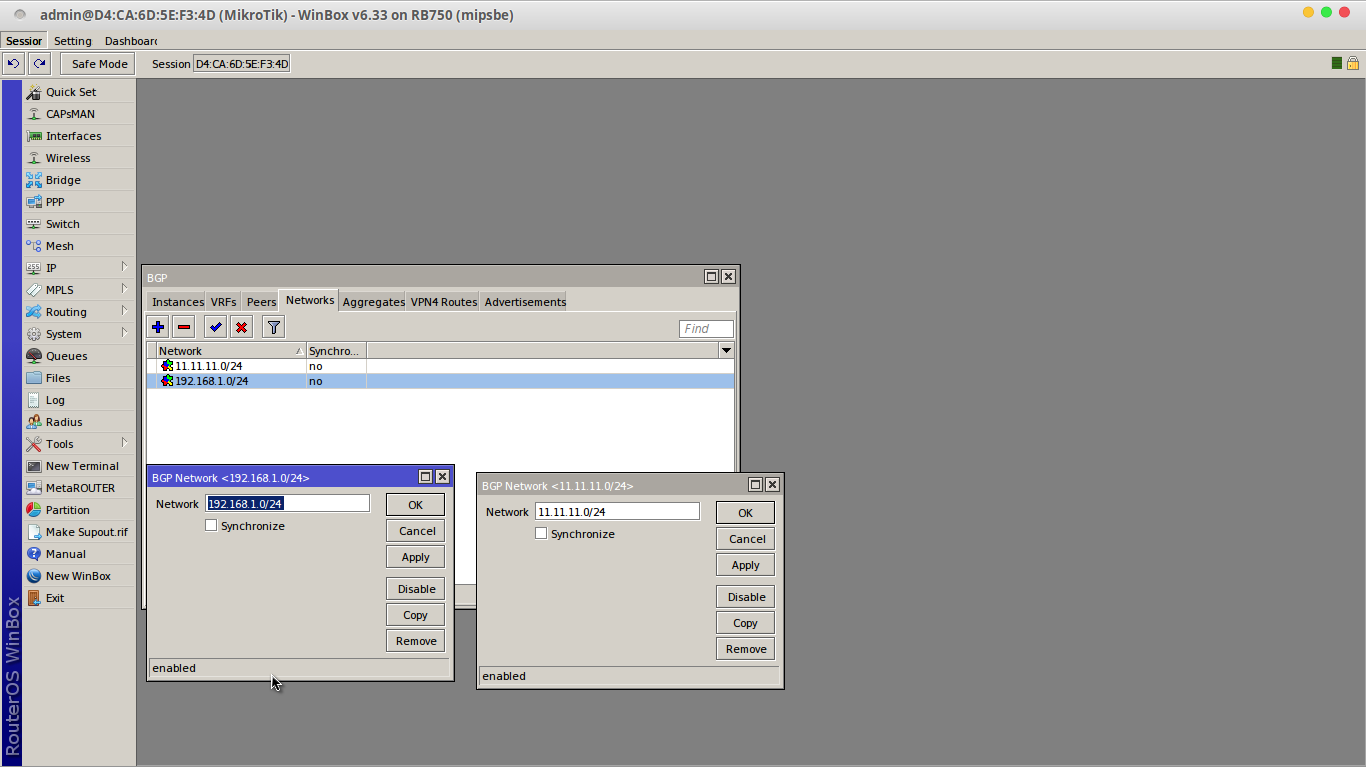Switch to the Peers tab
The image size is (1366, 767).
pyautogui.click(x=260, y=301)
